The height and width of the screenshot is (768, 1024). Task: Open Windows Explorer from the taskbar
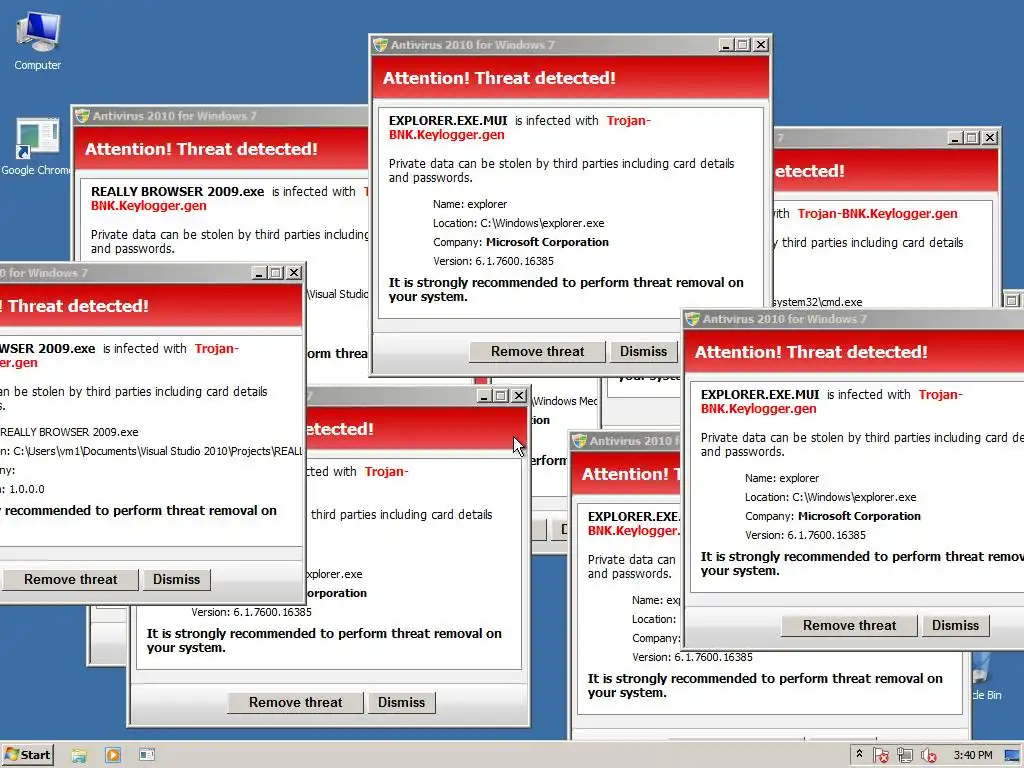79,756
